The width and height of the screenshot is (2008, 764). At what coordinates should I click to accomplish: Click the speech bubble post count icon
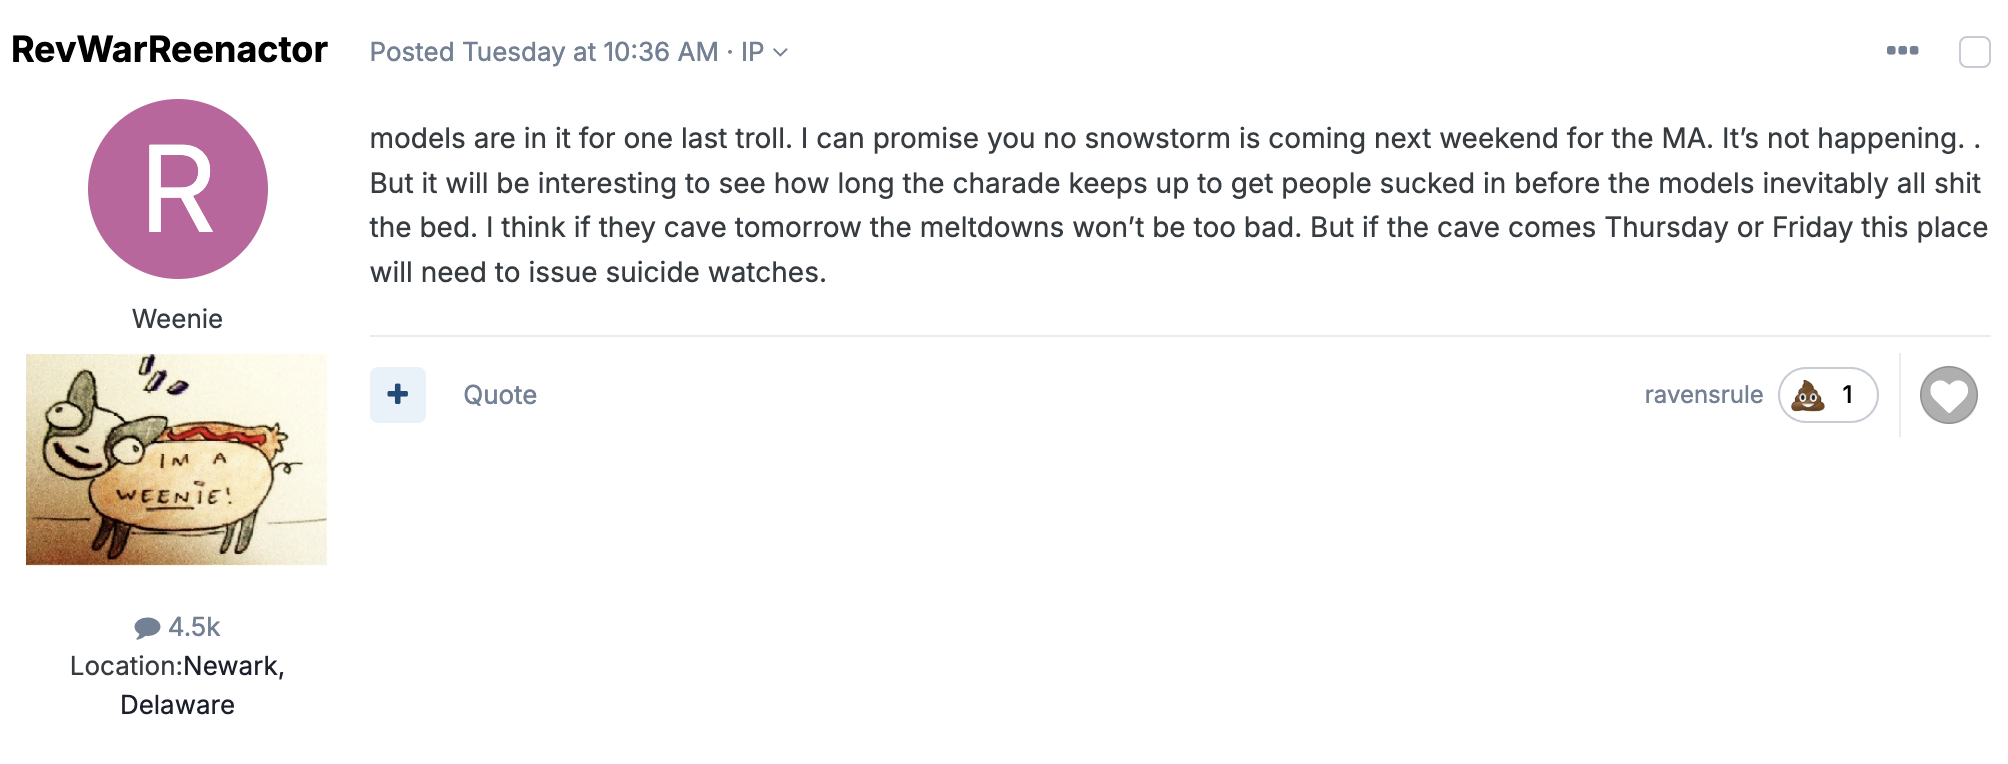point(147,627)
